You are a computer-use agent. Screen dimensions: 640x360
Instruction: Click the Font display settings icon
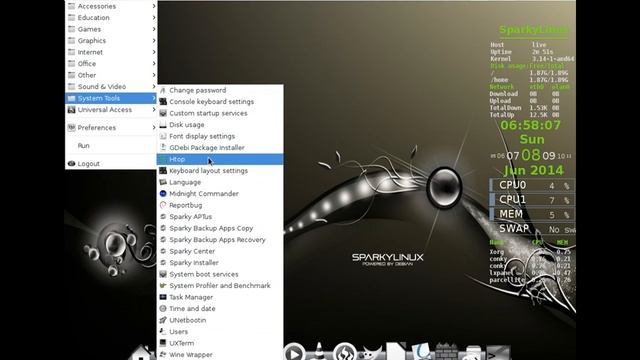pyautogui.click(x=163, y=136)
